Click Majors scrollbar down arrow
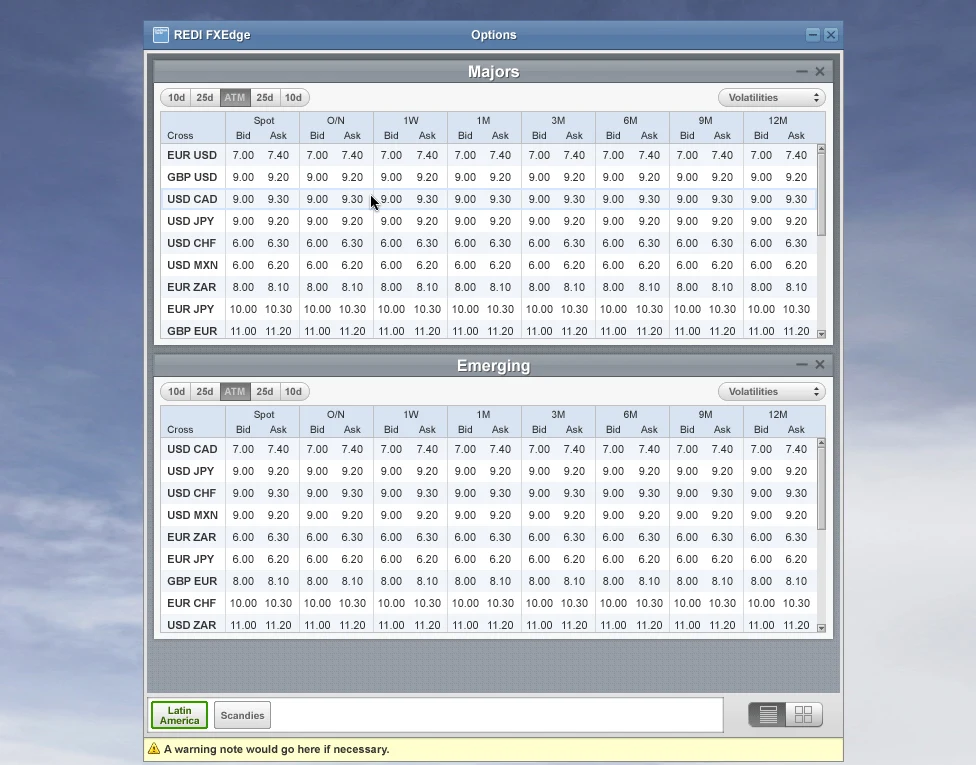The width and height of the screenshot is (976, 765). coord(822,334)
